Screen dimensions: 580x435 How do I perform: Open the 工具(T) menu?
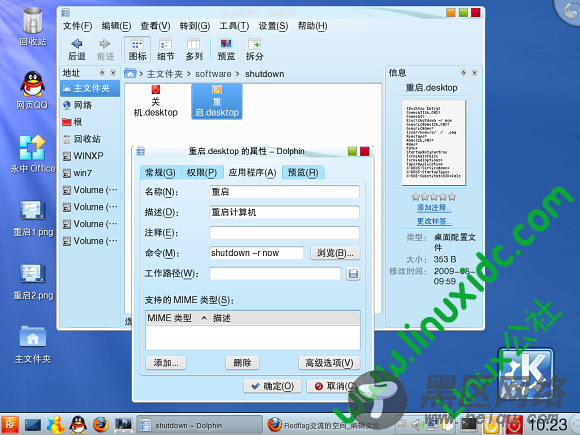234,26
